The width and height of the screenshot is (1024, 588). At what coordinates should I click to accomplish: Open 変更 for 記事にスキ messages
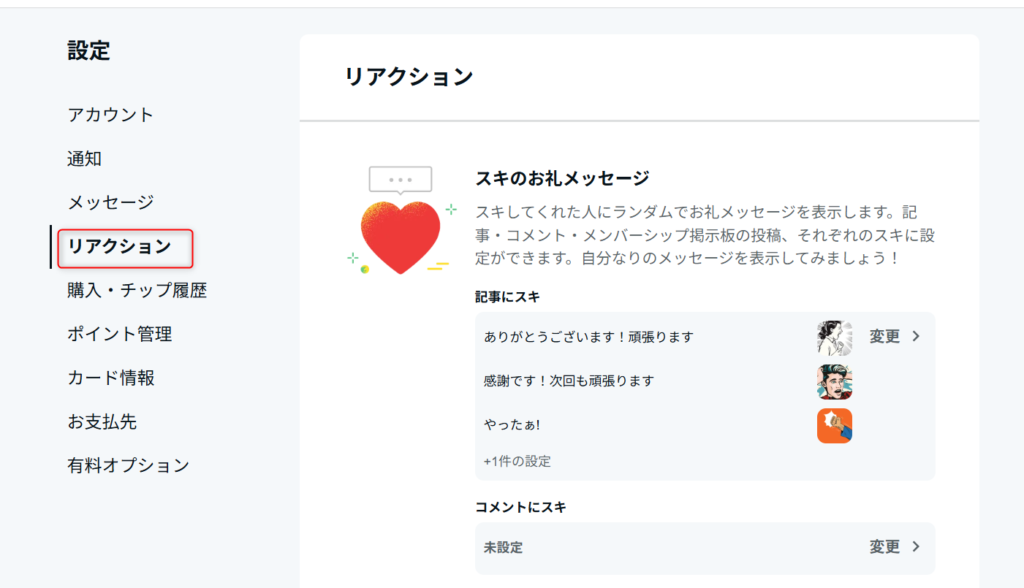885,337
